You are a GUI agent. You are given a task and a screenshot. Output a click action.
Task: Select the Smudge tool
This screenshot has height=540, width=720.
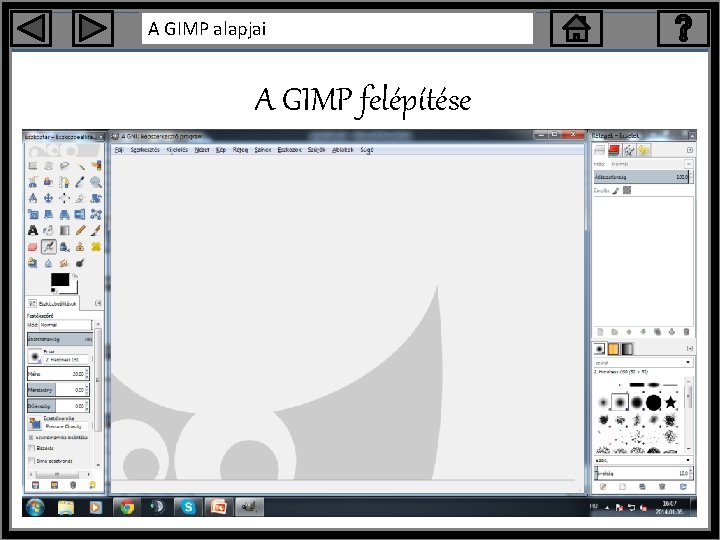click(64, 263)
